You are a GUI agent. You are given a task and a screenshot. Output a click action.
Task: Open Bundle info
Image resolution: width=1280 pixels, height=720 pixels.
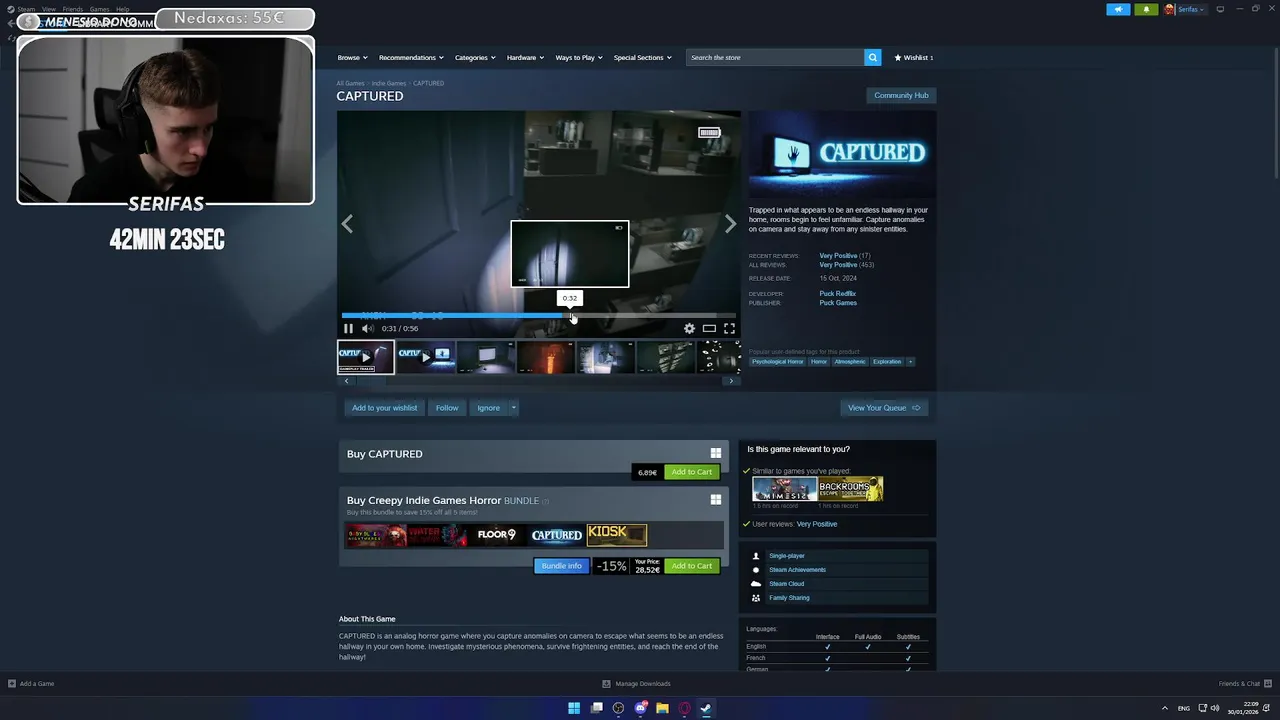click(x=561, y=566)
